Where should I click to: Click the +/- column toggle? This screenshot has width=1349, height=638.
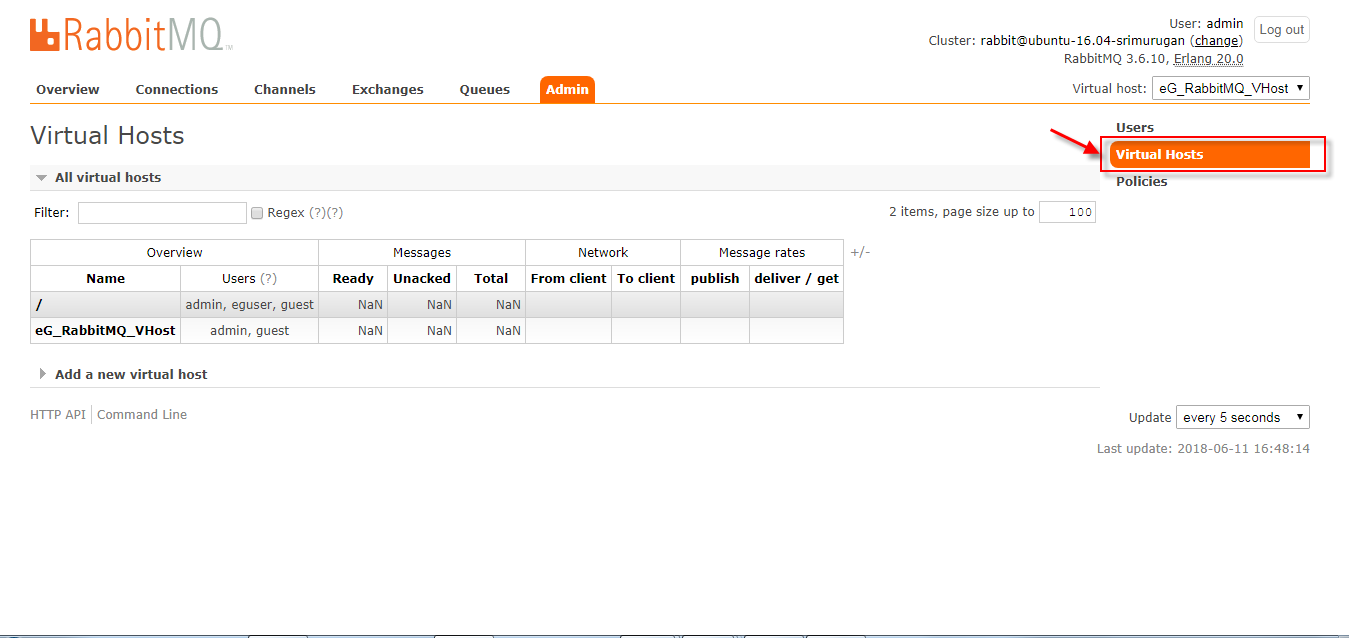point(860,252)
